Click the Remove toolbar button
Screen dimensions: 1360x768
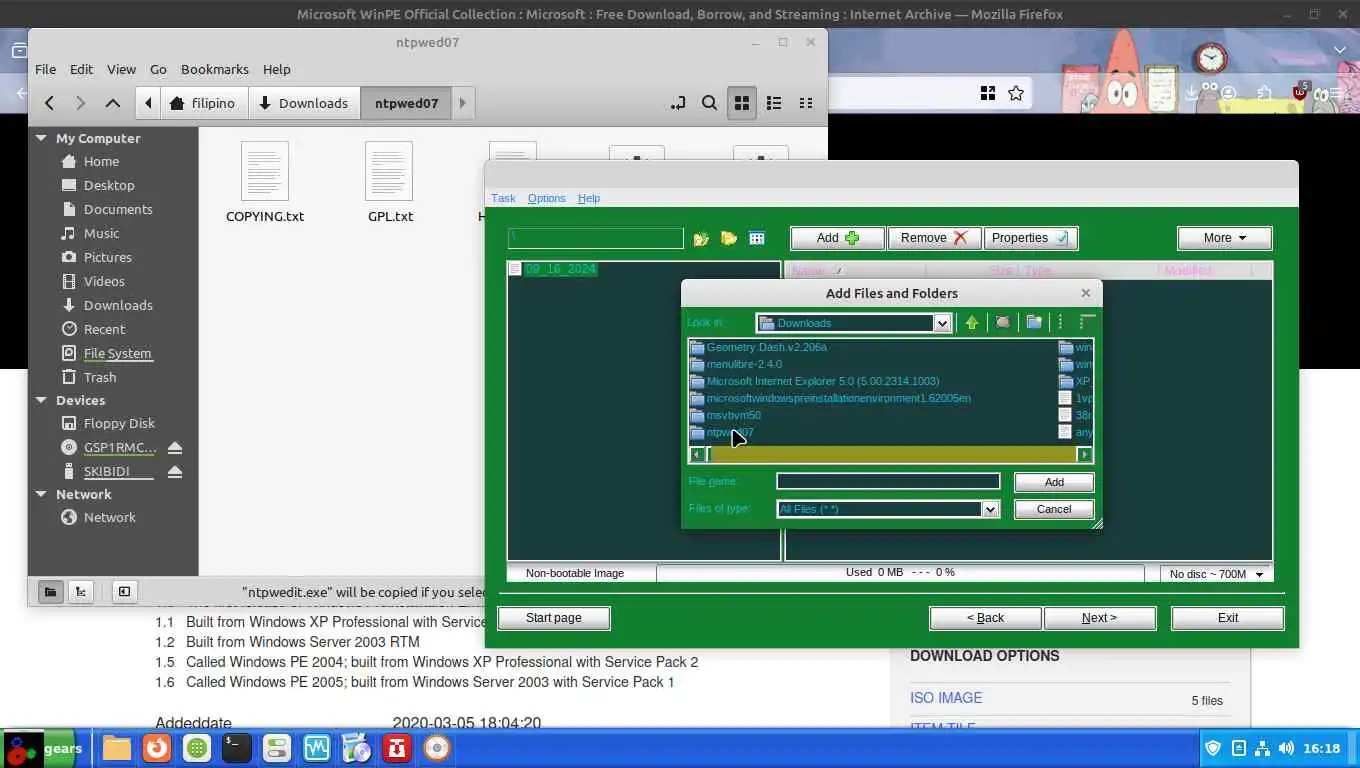[x=934, y=238]
